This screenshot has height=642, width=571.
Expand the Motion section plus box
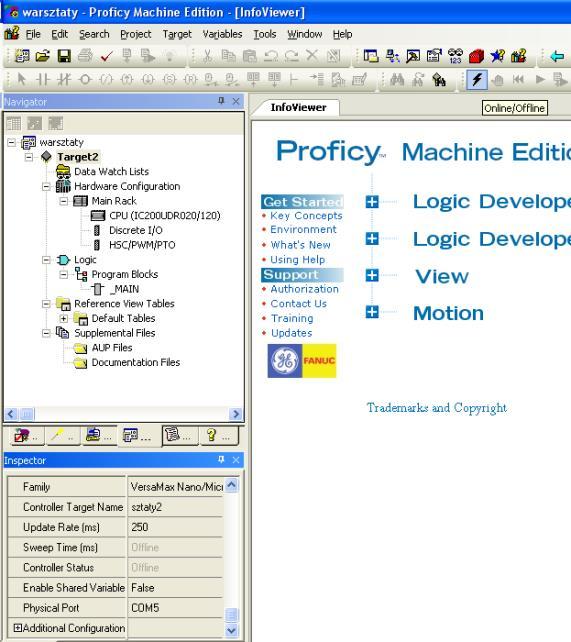[x=372, y=312]
